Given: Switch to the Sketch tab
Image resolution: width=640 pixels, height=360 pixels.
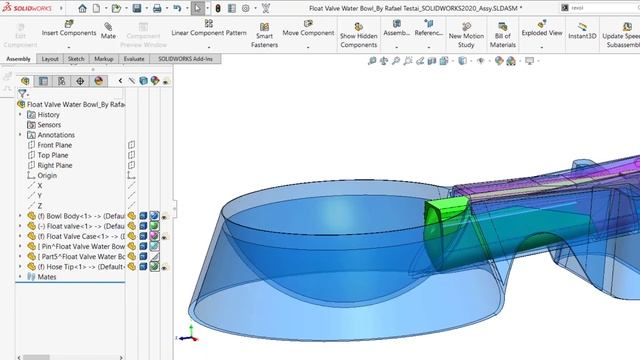Looking at the screenshot, I should 76,59.
